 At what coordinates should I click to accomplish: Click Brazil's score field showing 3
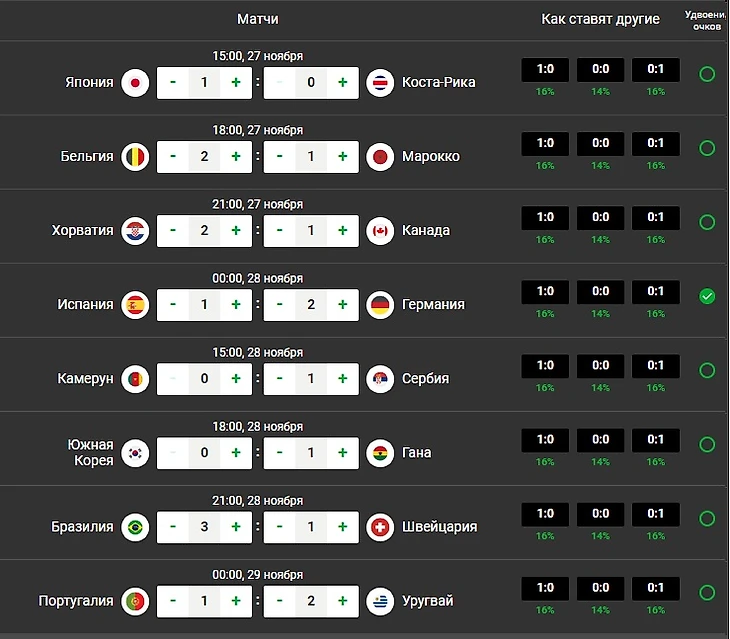click(x=204, y=526)
